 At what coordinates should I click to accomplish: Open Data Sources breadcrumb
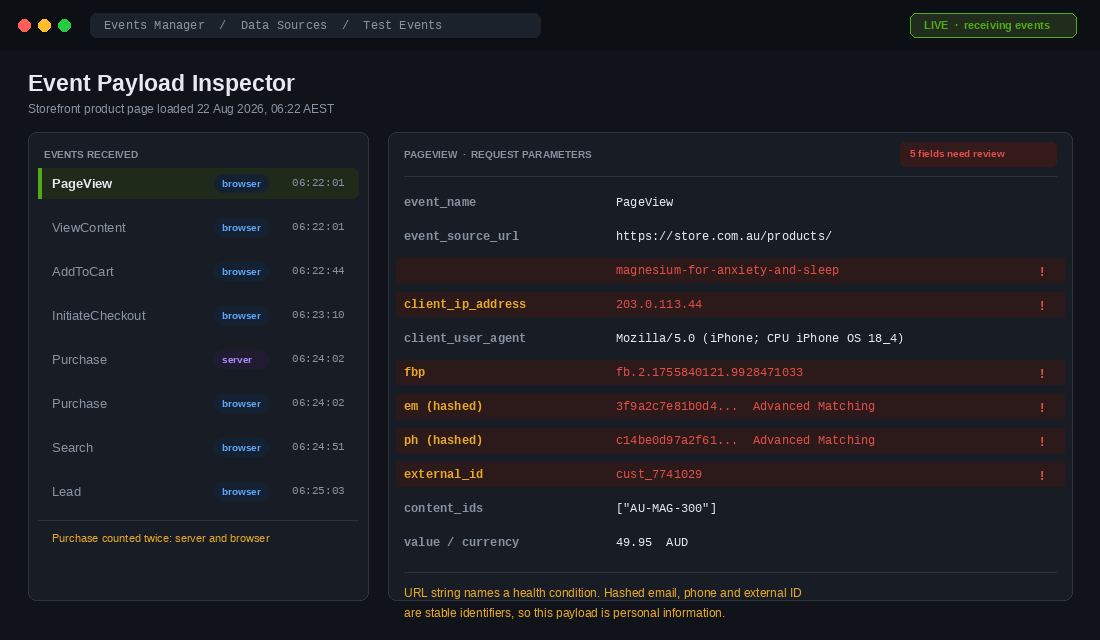point(283,25)
